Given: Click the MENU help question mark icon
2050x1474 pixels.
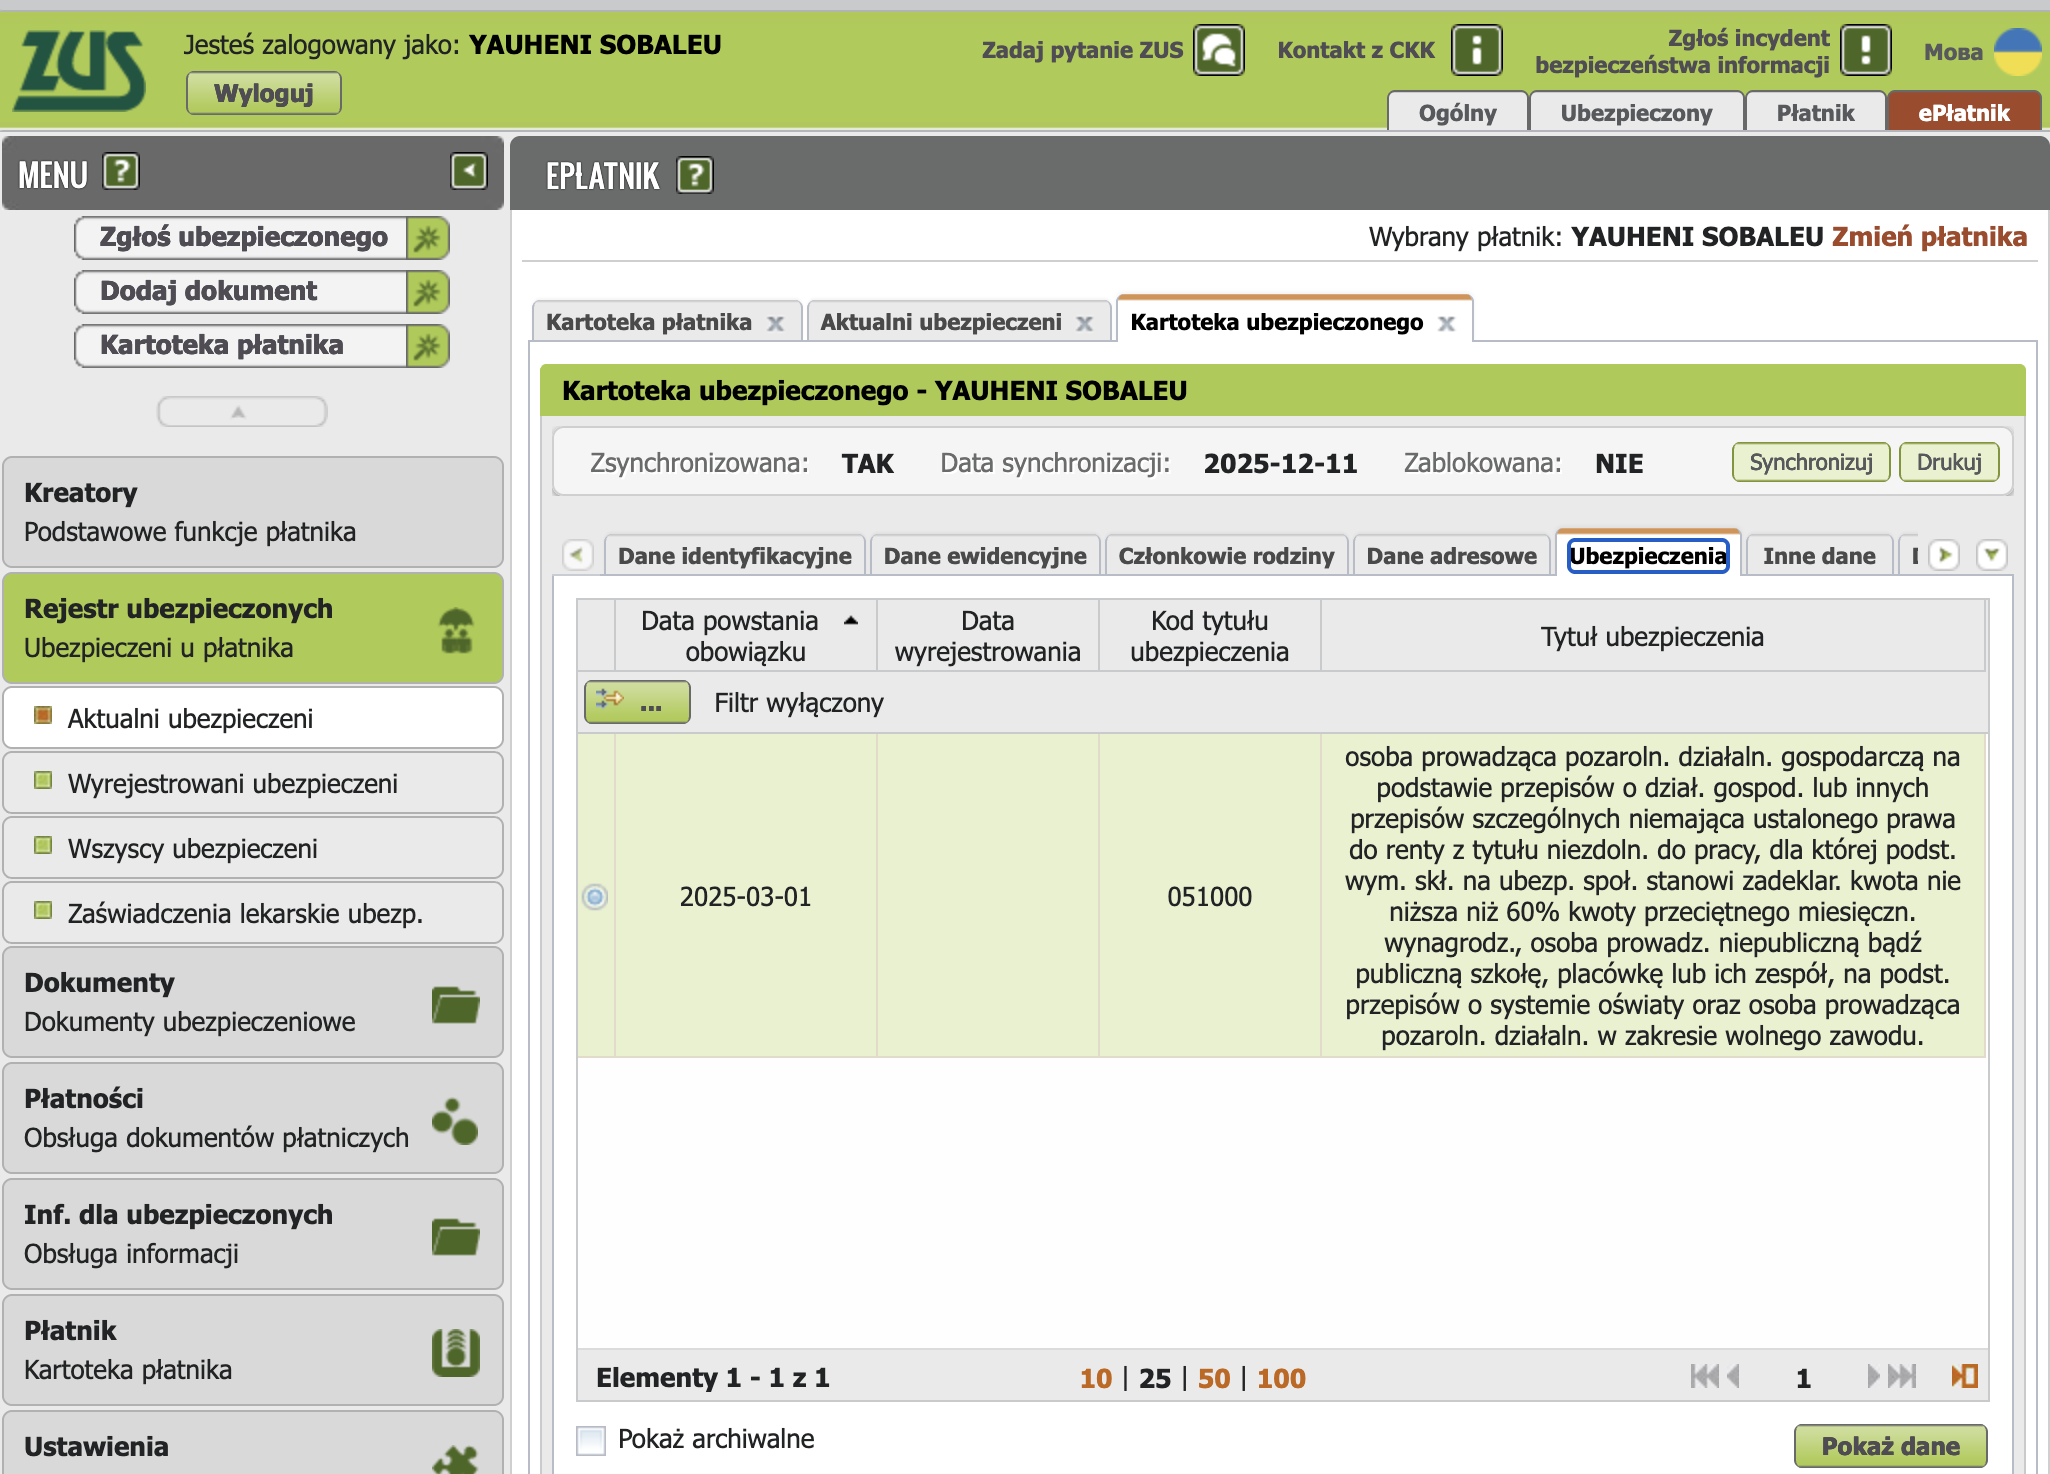Looking at the screenshot, I should [121, 172].
